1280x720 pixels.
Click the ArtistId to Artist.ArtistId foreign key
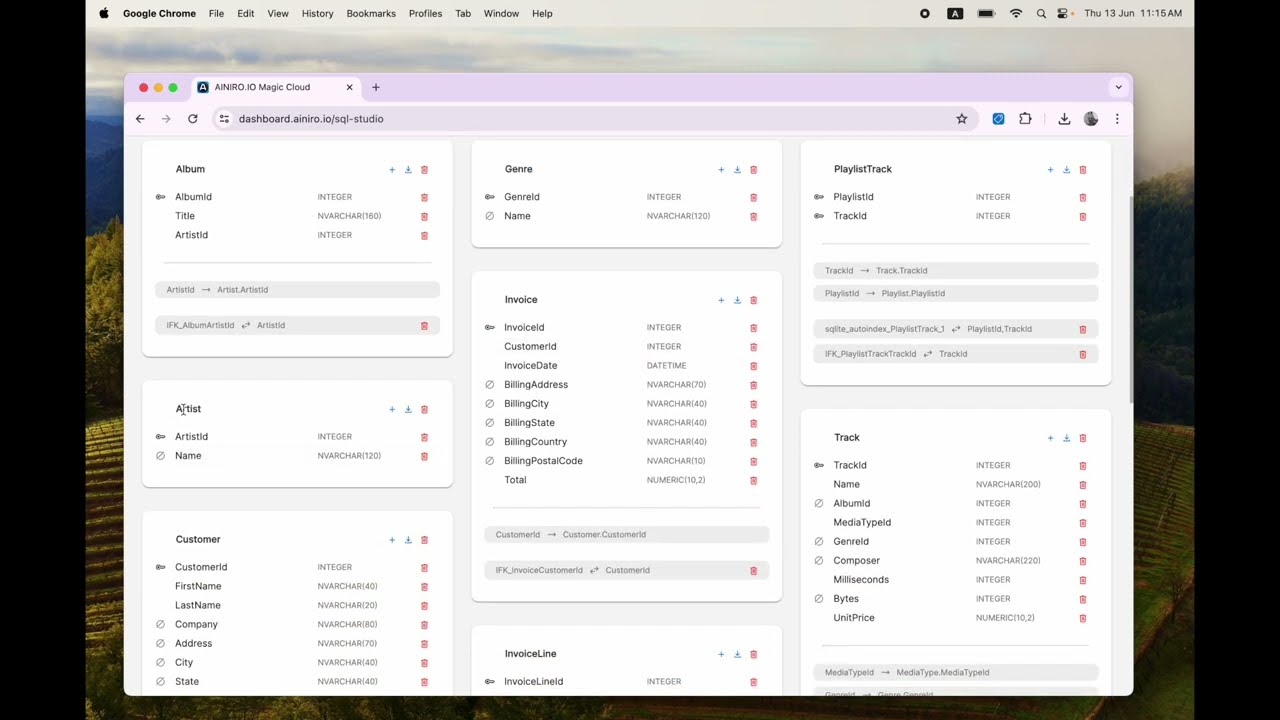pos(297,290)
